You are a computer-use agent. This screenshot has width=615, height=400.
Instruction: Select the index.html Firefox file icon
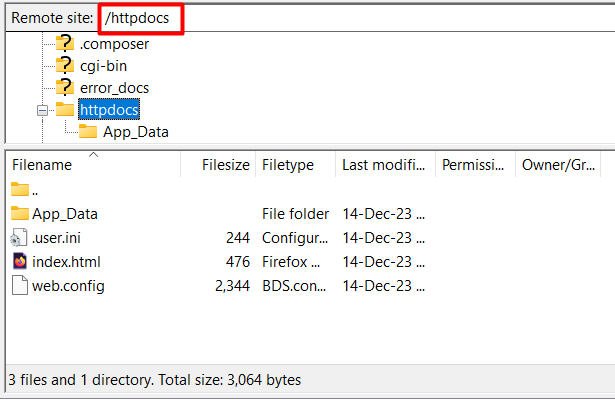[20, 262]
